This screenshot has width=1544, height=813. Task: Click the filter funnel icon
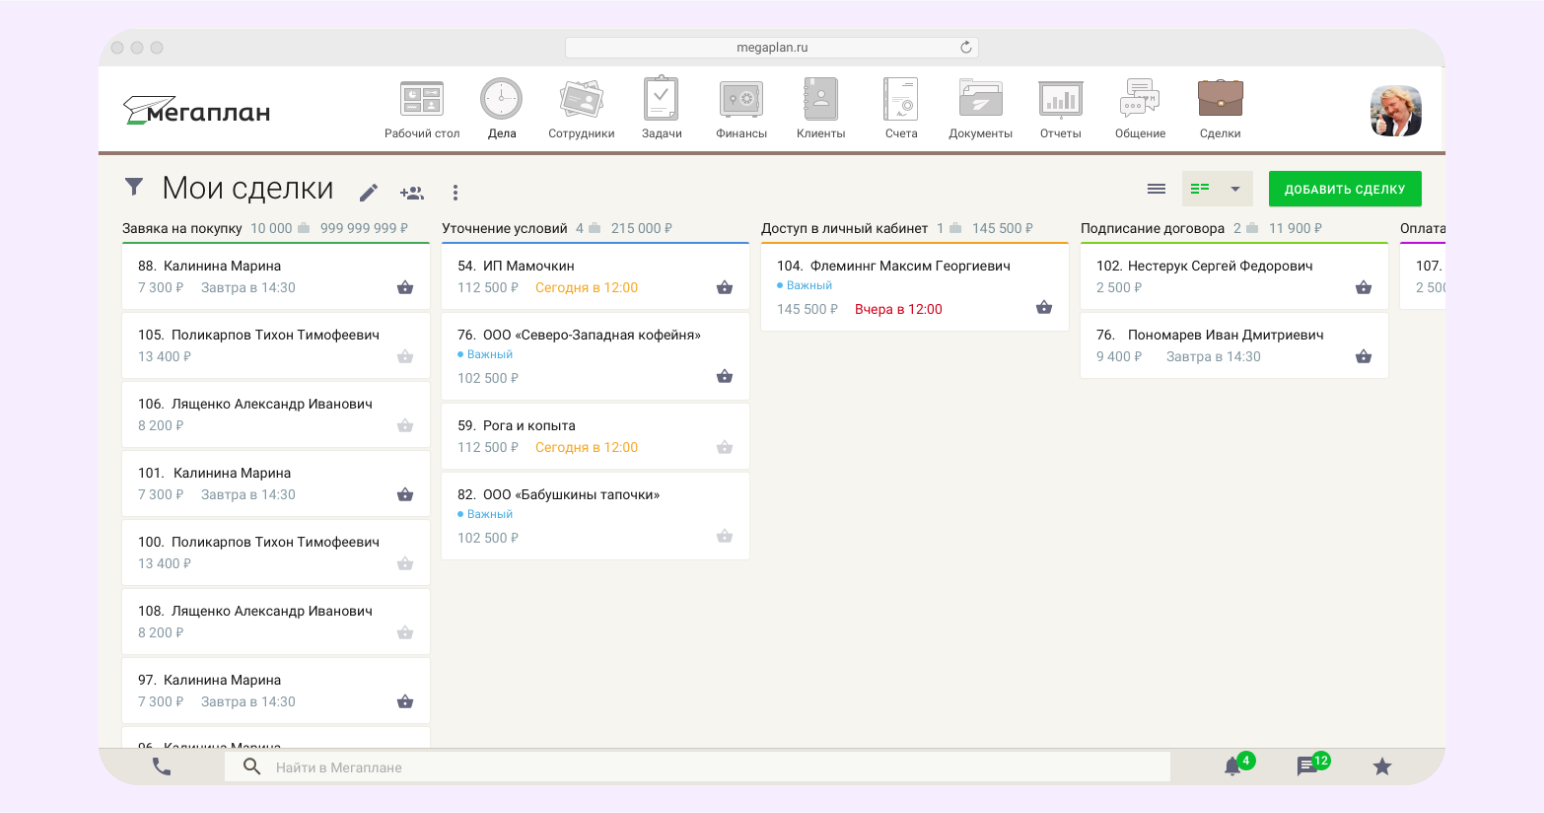tap(134, 187)
